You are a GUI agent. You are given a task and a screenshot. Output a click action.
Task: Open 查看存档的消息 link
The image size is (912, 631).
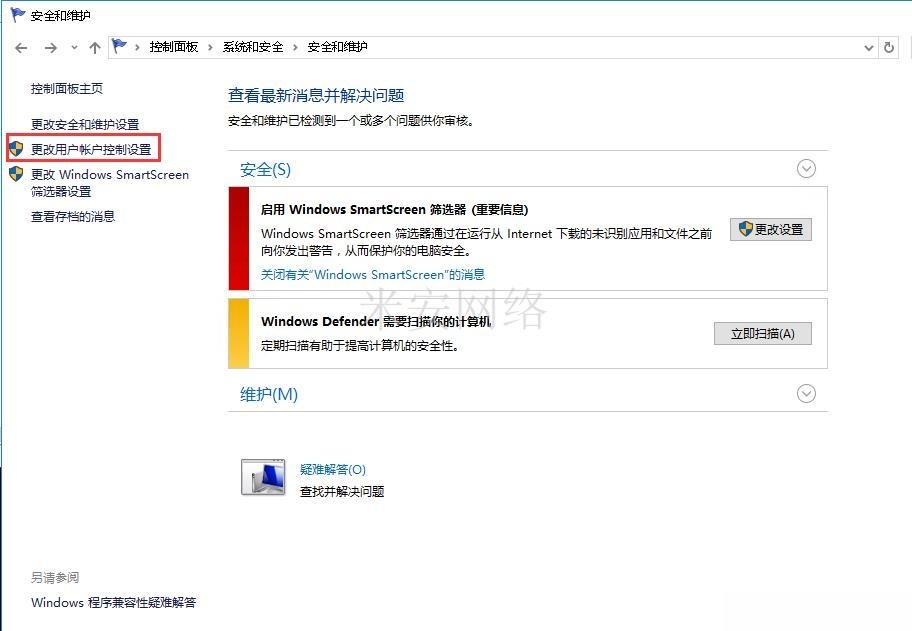point(73,216)
